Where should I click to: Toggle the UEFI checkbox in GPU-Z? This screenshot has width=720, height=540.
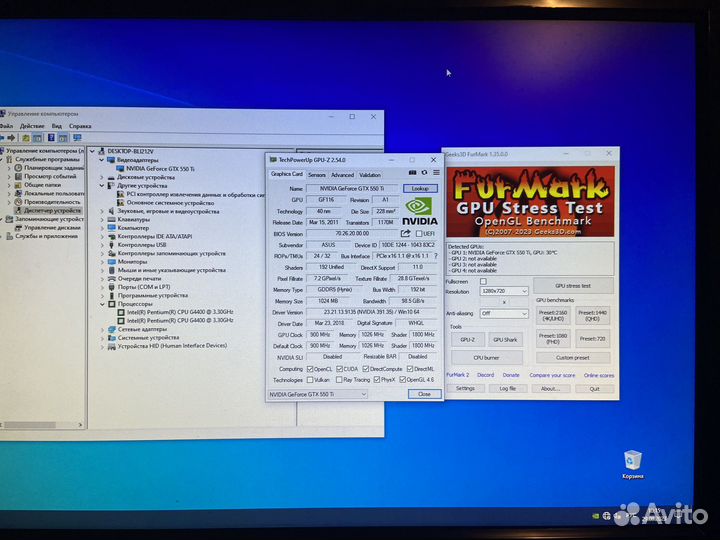click(x=420, y=233)
